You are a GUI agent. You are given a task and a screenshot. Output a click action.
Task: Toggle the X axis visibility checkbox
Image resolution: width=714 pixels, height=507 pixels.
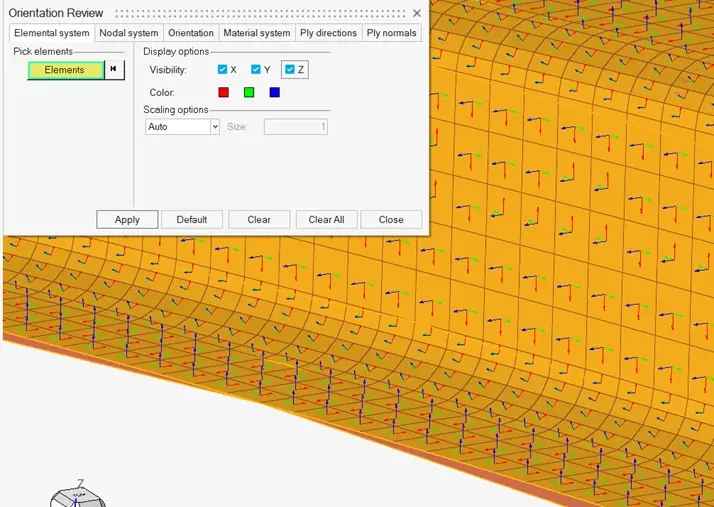[x=222, y=70]
